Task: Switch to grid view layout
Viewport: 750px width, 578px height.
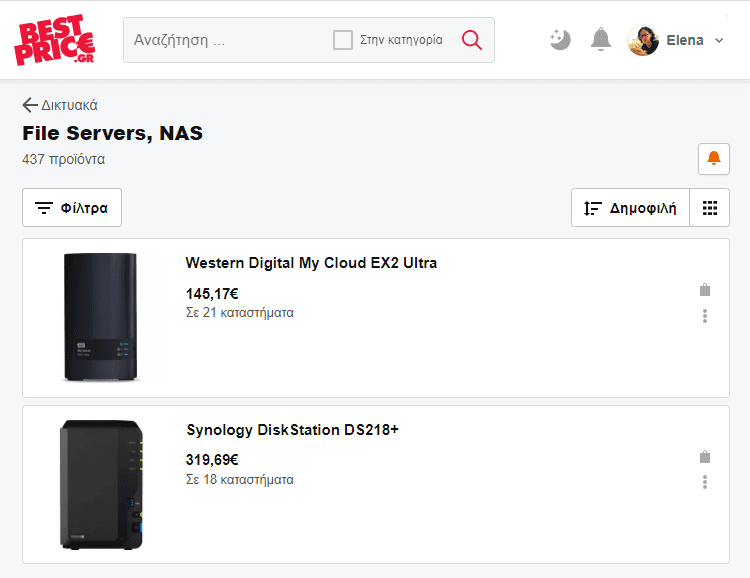Action: tap(710, 208)
